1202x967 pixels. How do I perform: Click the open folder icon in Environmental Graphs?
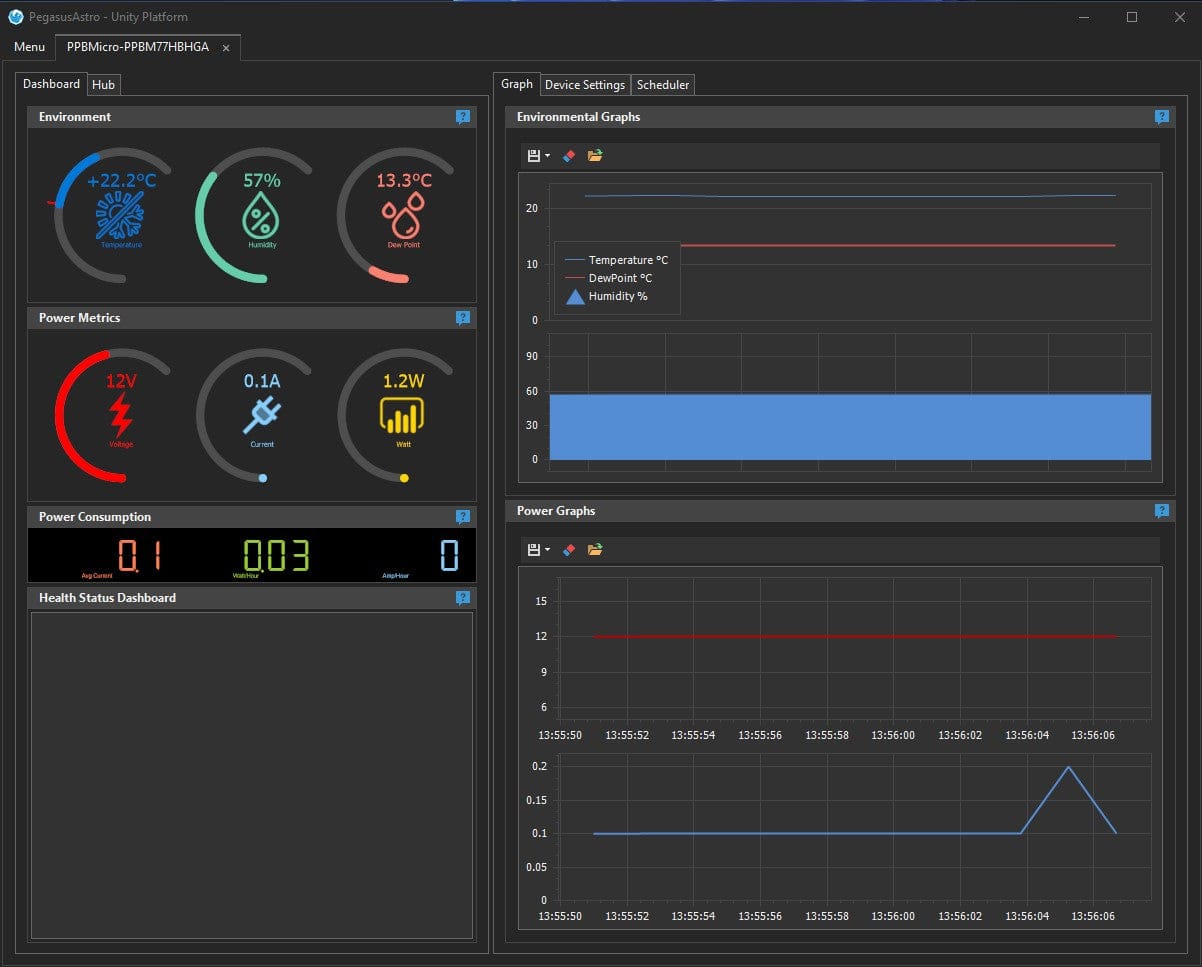595,156
